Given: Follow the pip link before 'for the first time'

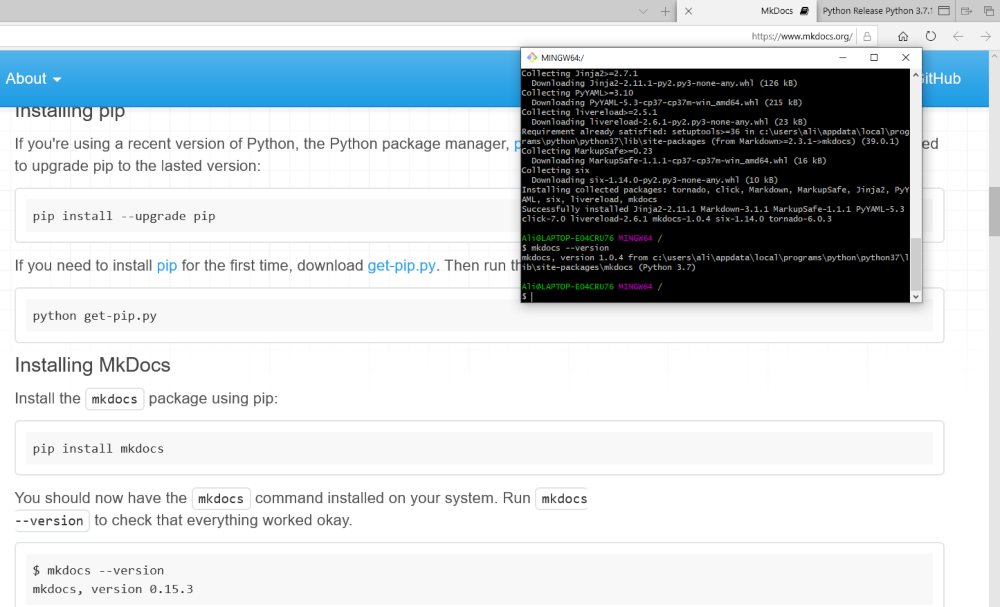Looking at the screenshot, I should point(167,266).
